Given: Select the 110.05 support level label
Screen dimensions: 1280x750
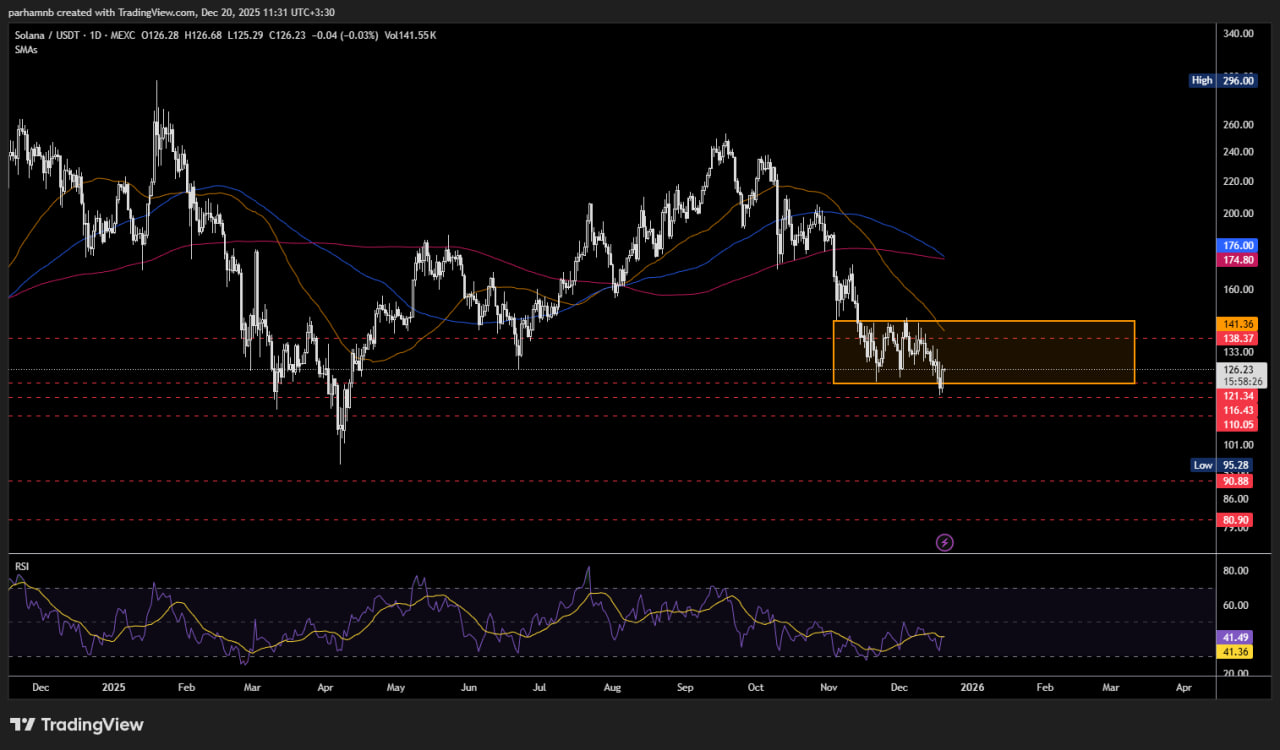Looking at the screenshot, I should point(1238,424).
